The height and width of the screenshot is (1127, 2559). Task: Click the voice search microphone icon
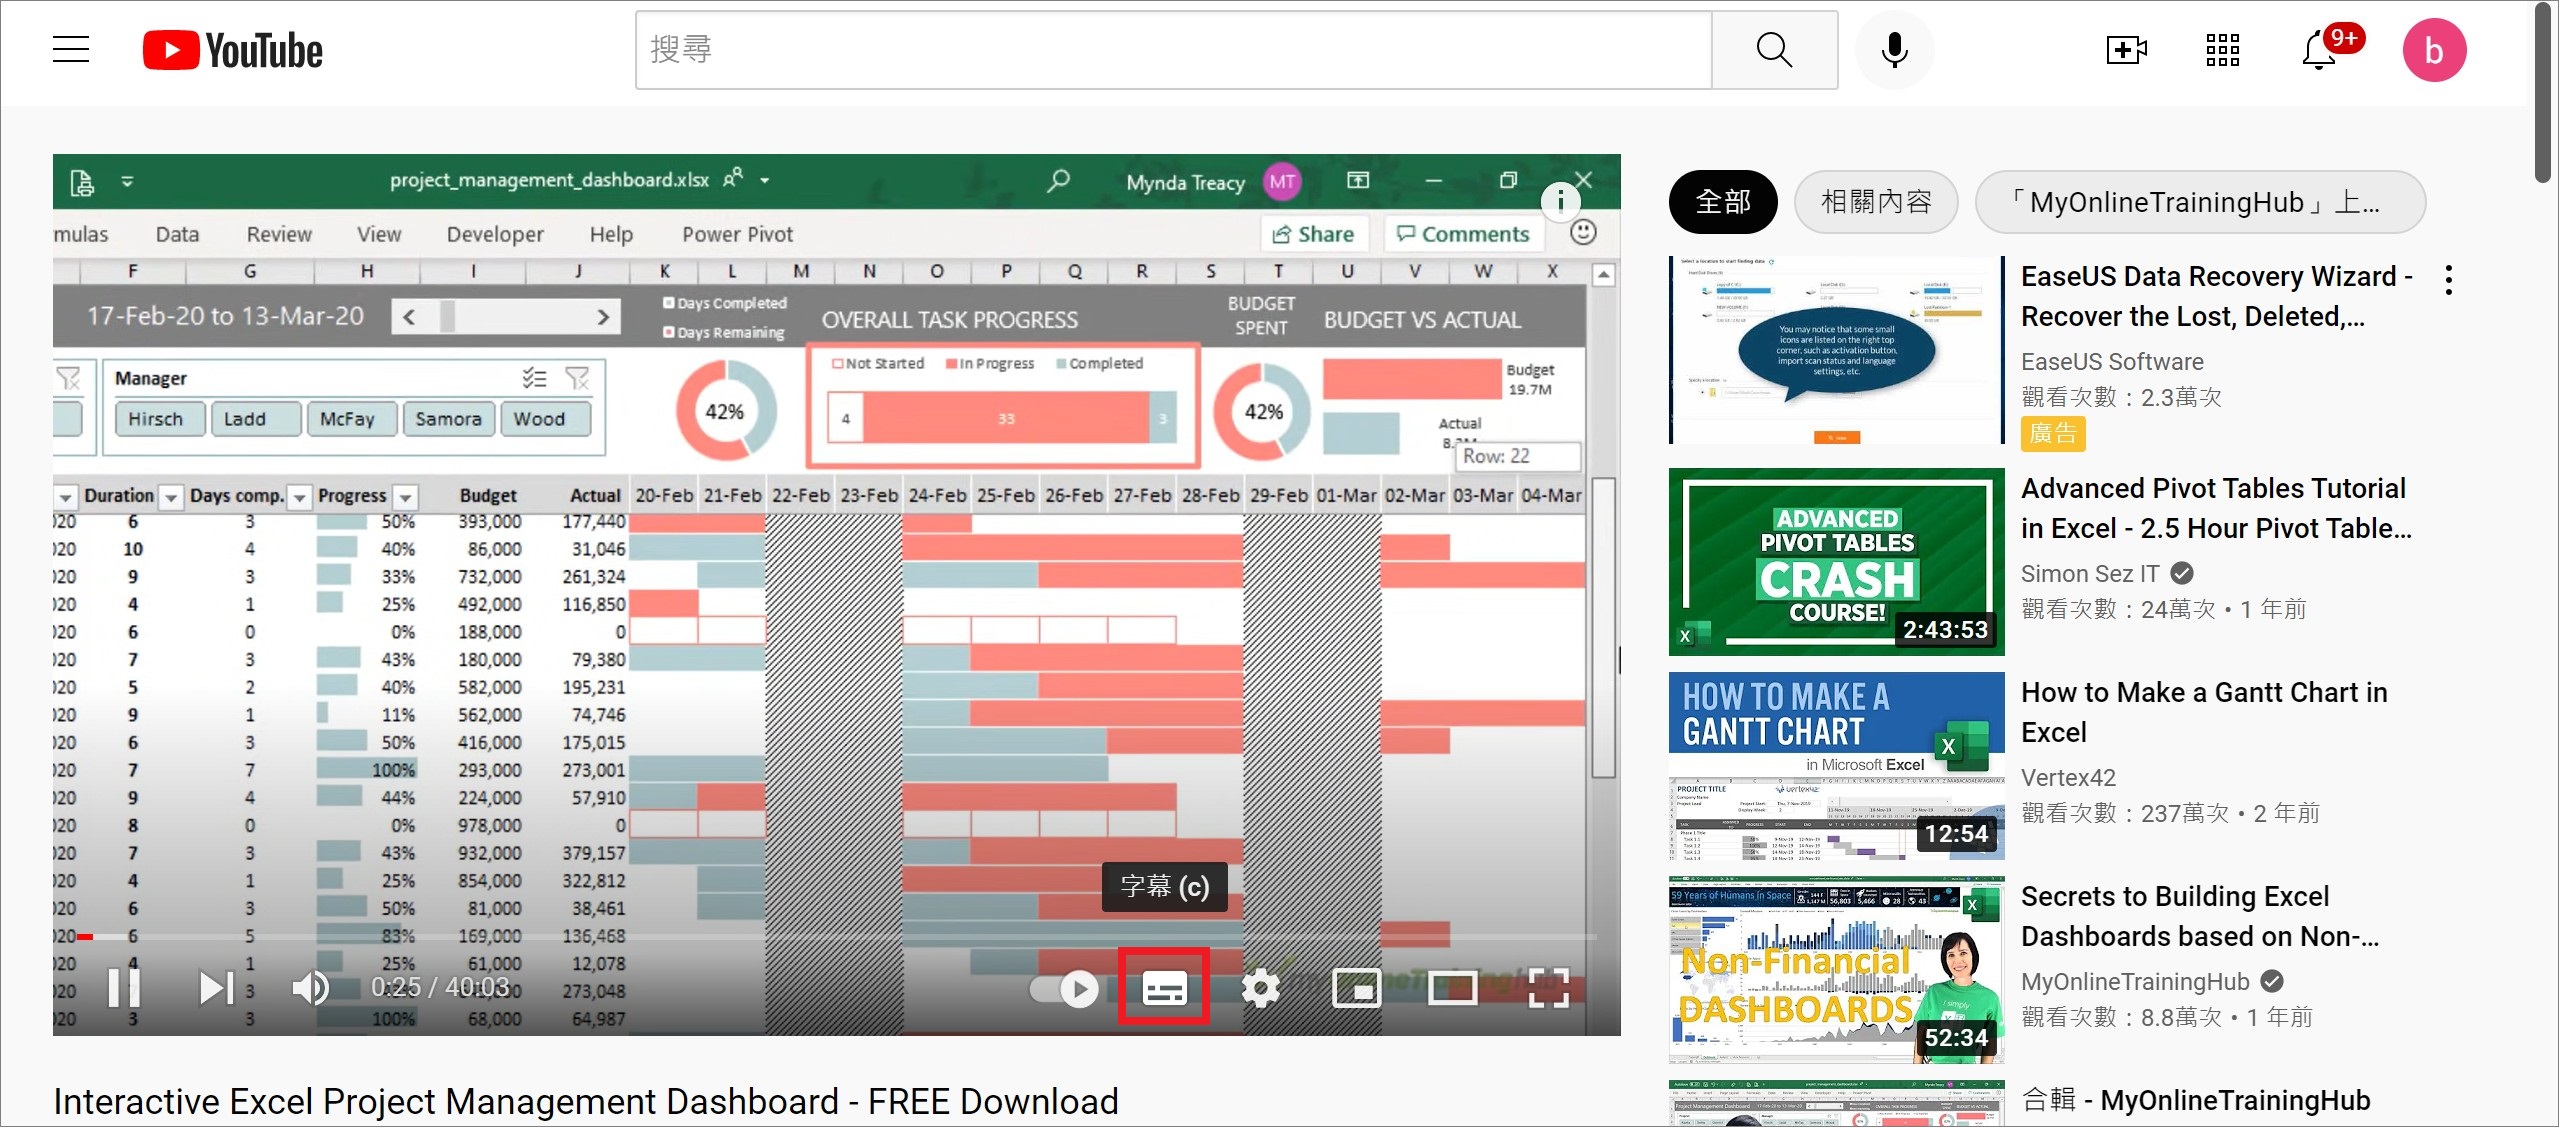click(1894, 49)
